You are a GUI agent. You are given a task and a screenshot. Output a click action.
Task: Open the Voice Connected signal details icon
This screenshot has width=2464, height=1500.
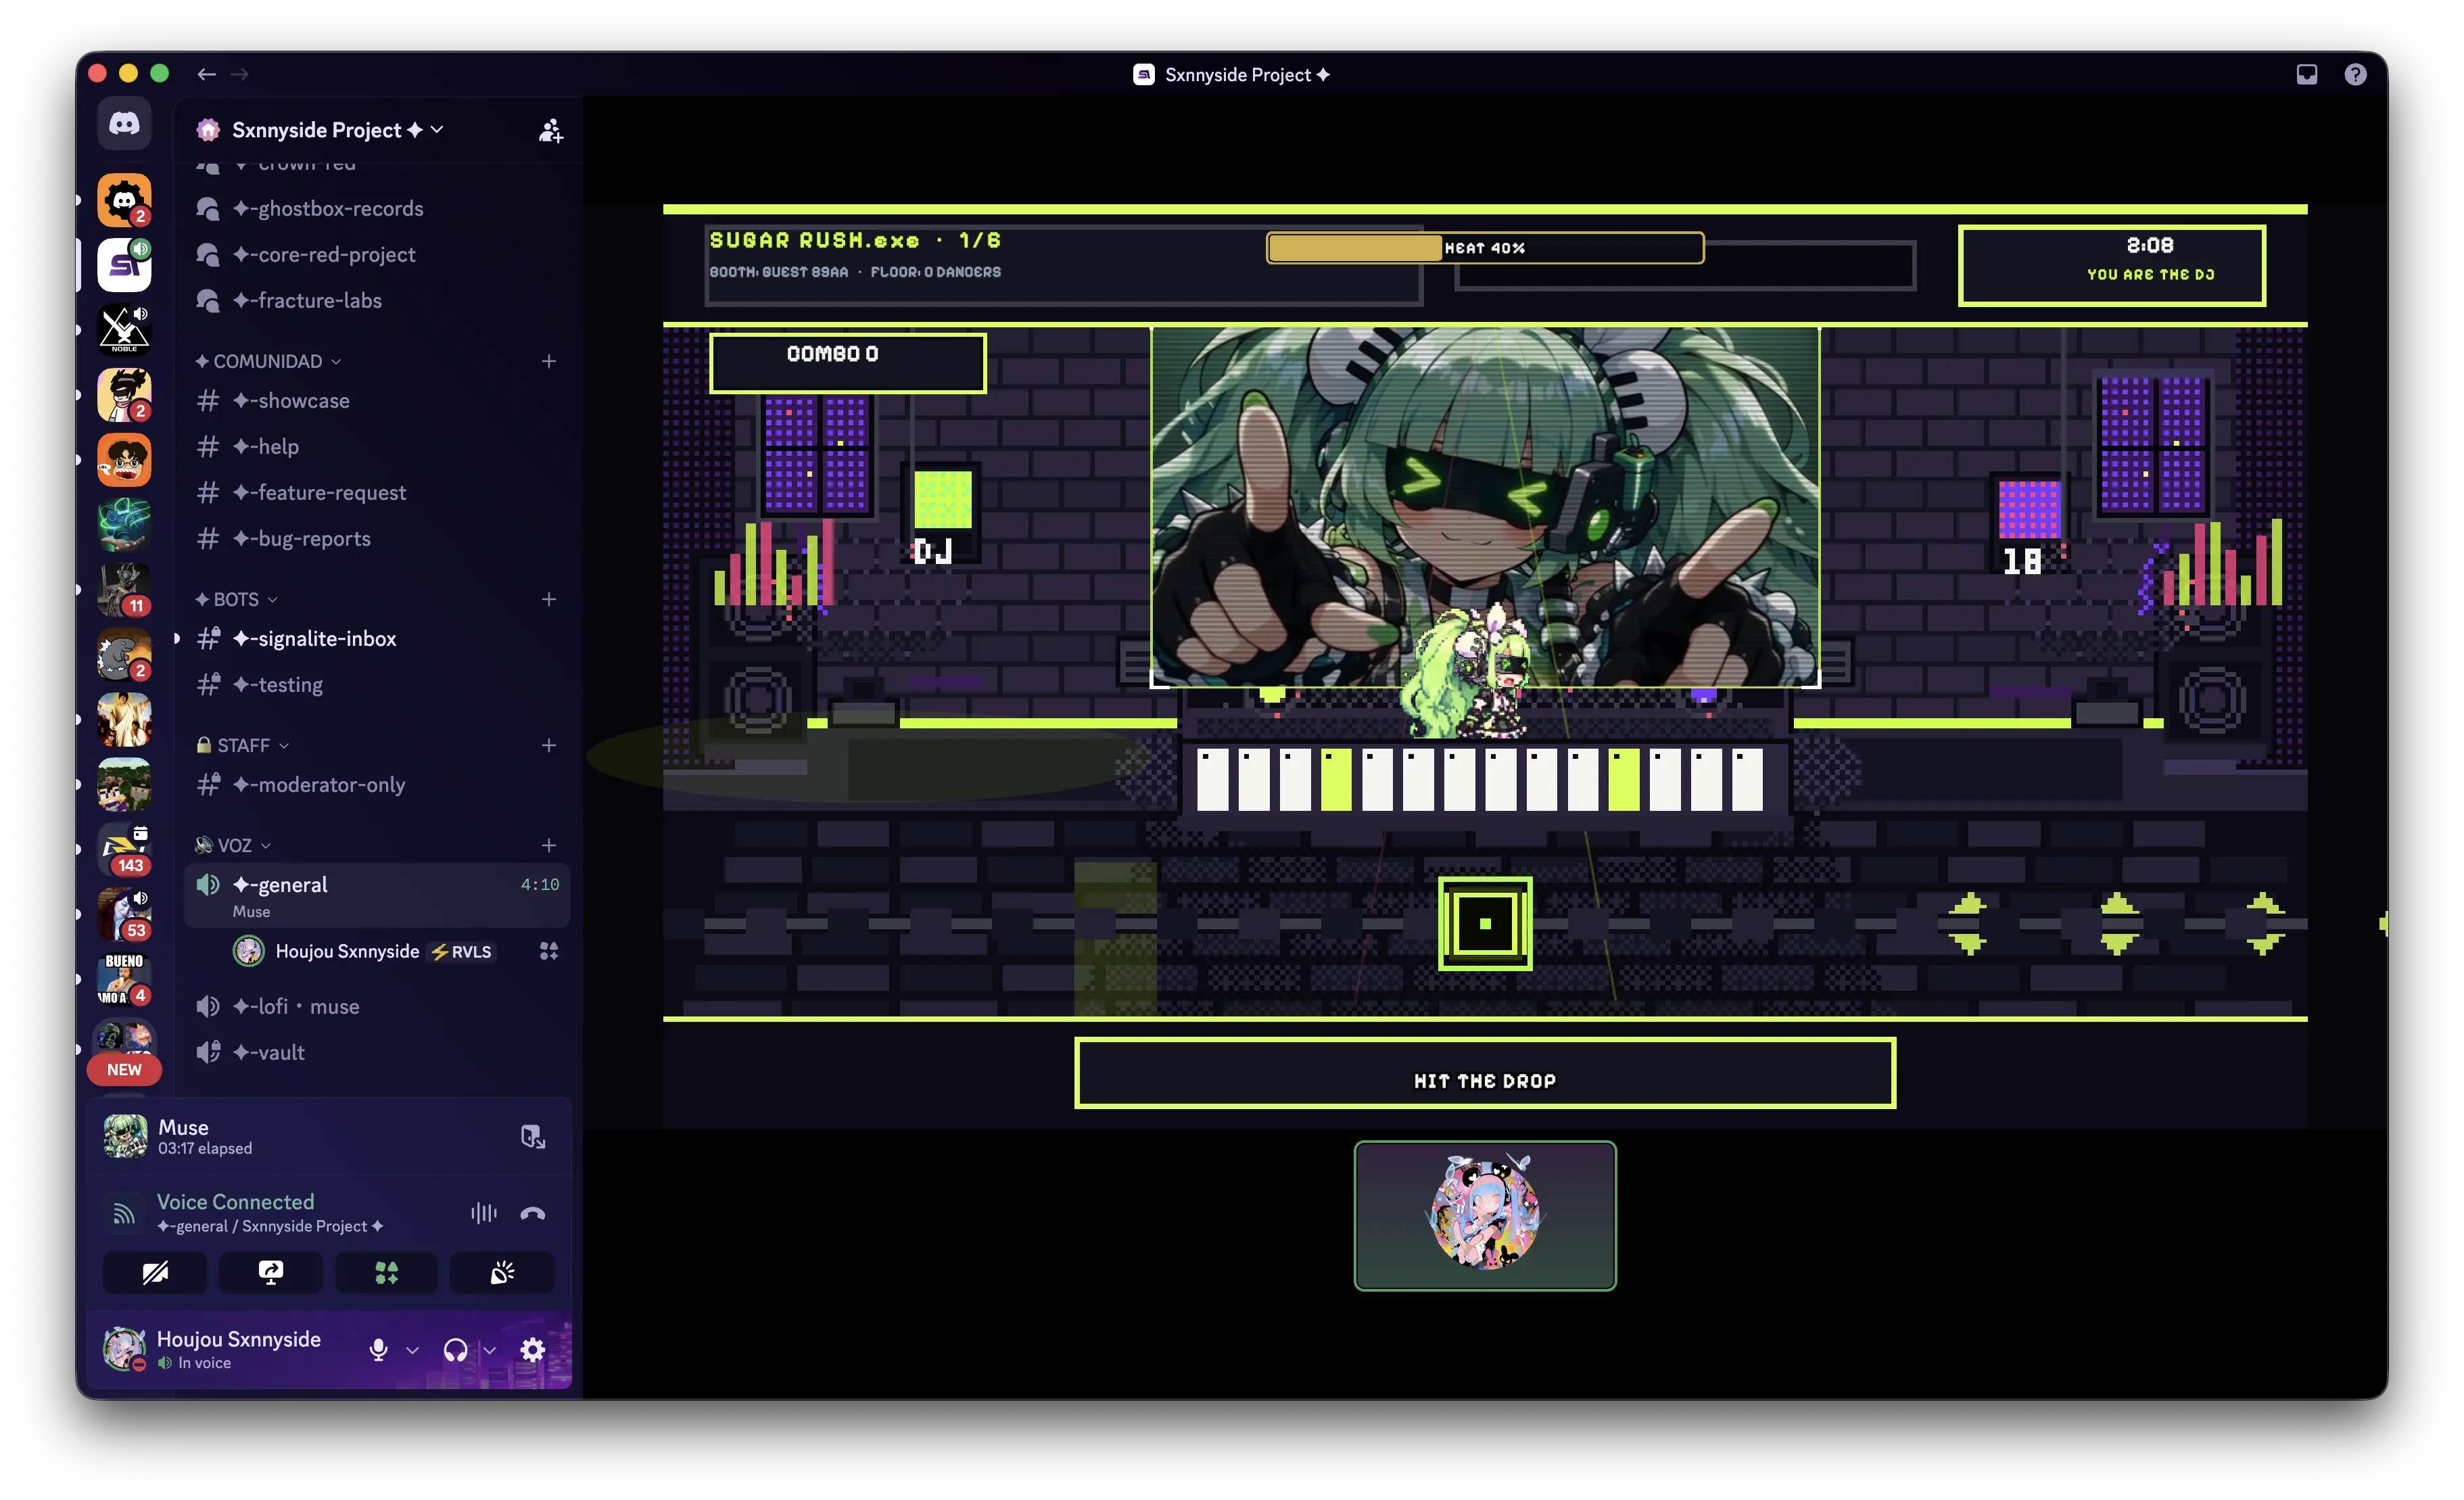coord(124,1214)
